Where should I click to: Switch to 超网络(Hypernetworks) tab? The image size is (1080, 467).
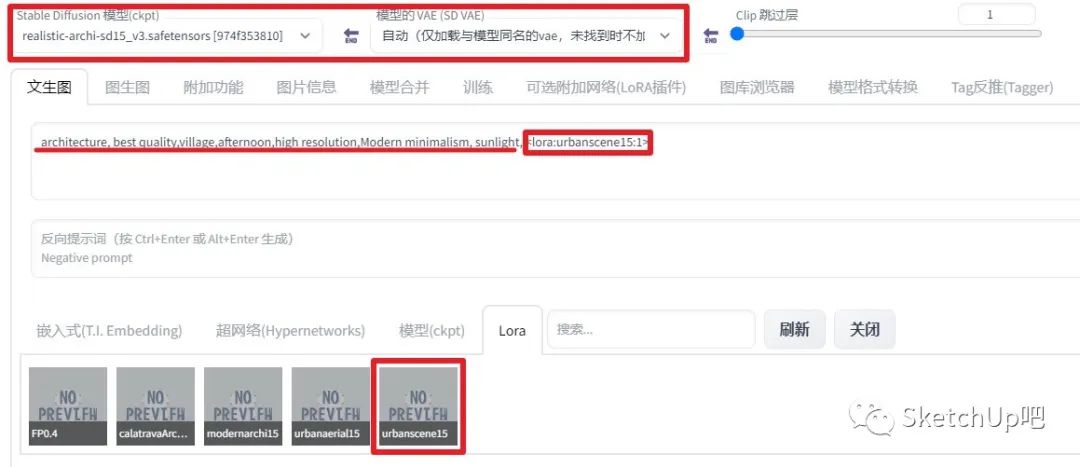click(290, 331)
